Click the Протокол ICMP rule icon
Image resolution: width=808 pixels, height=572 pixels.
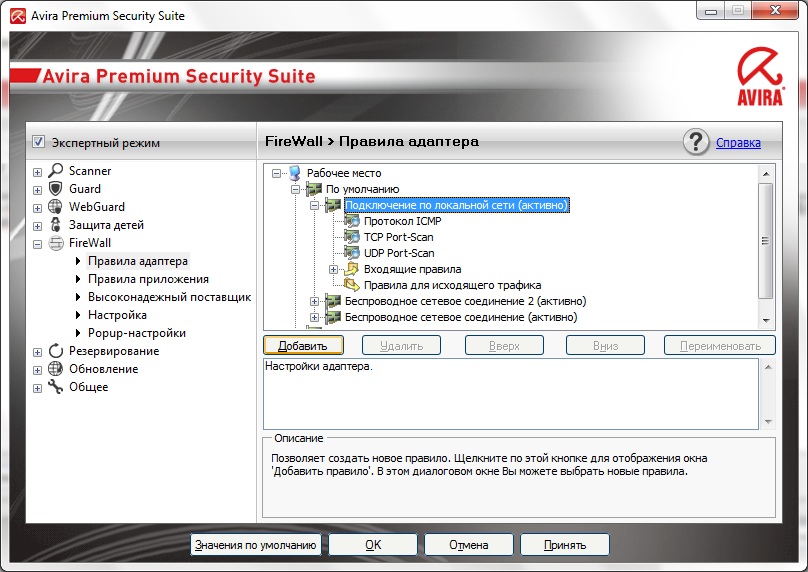tap(352, 221)
